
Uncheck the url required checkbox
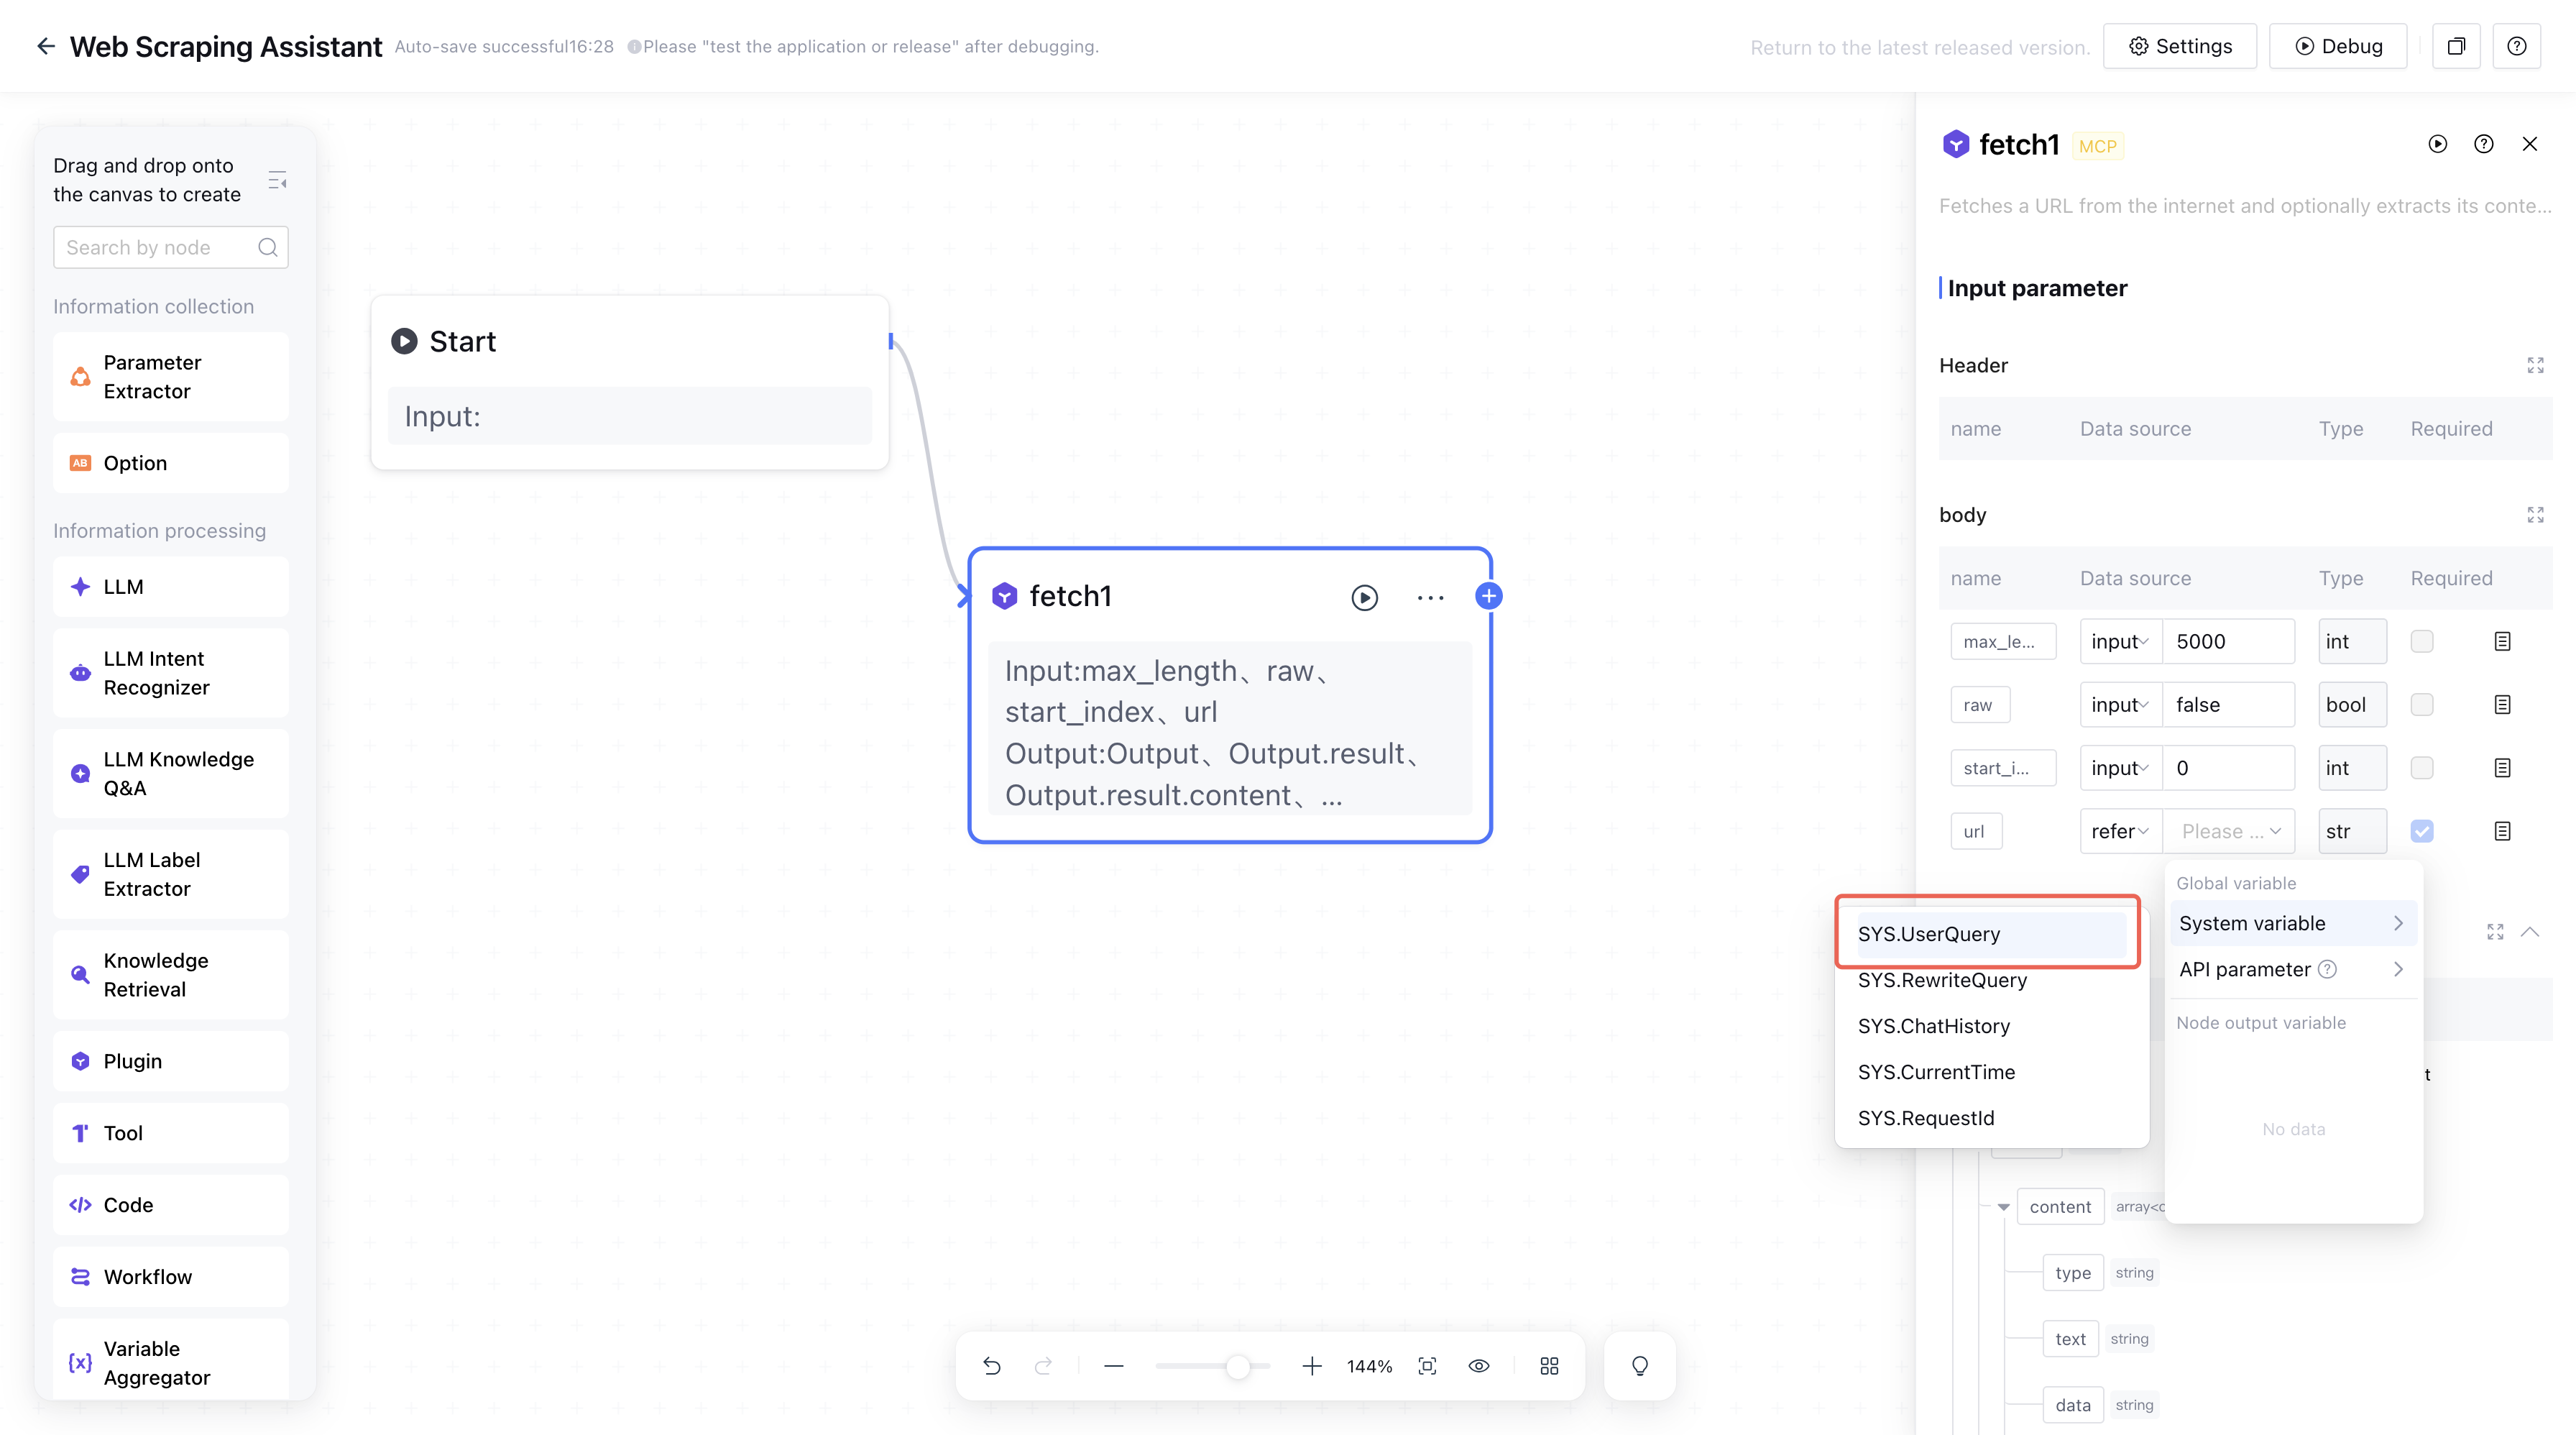point(2421,831)
